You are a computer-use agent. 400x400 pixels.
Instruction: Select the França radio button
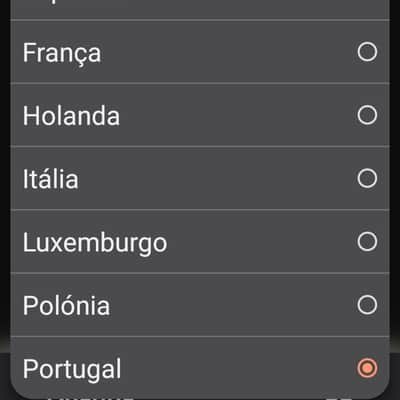367,52
